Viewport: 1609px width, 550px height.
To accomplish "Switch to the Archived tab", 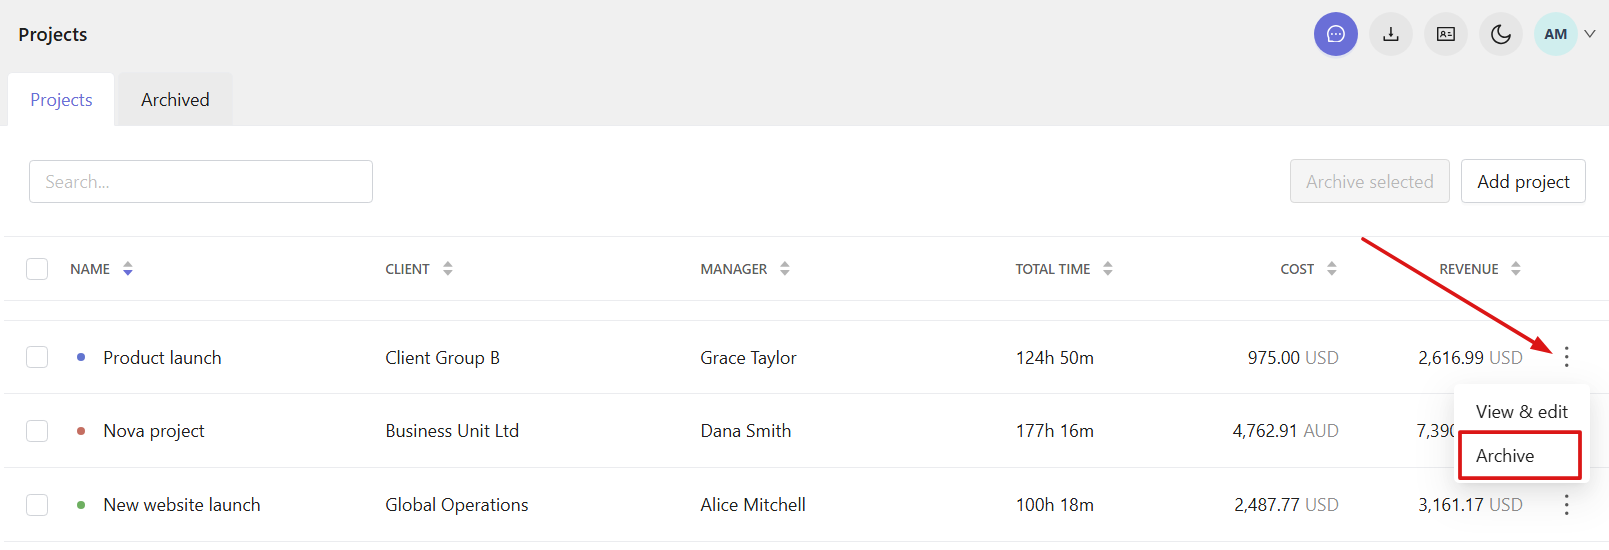I will 175,100.
